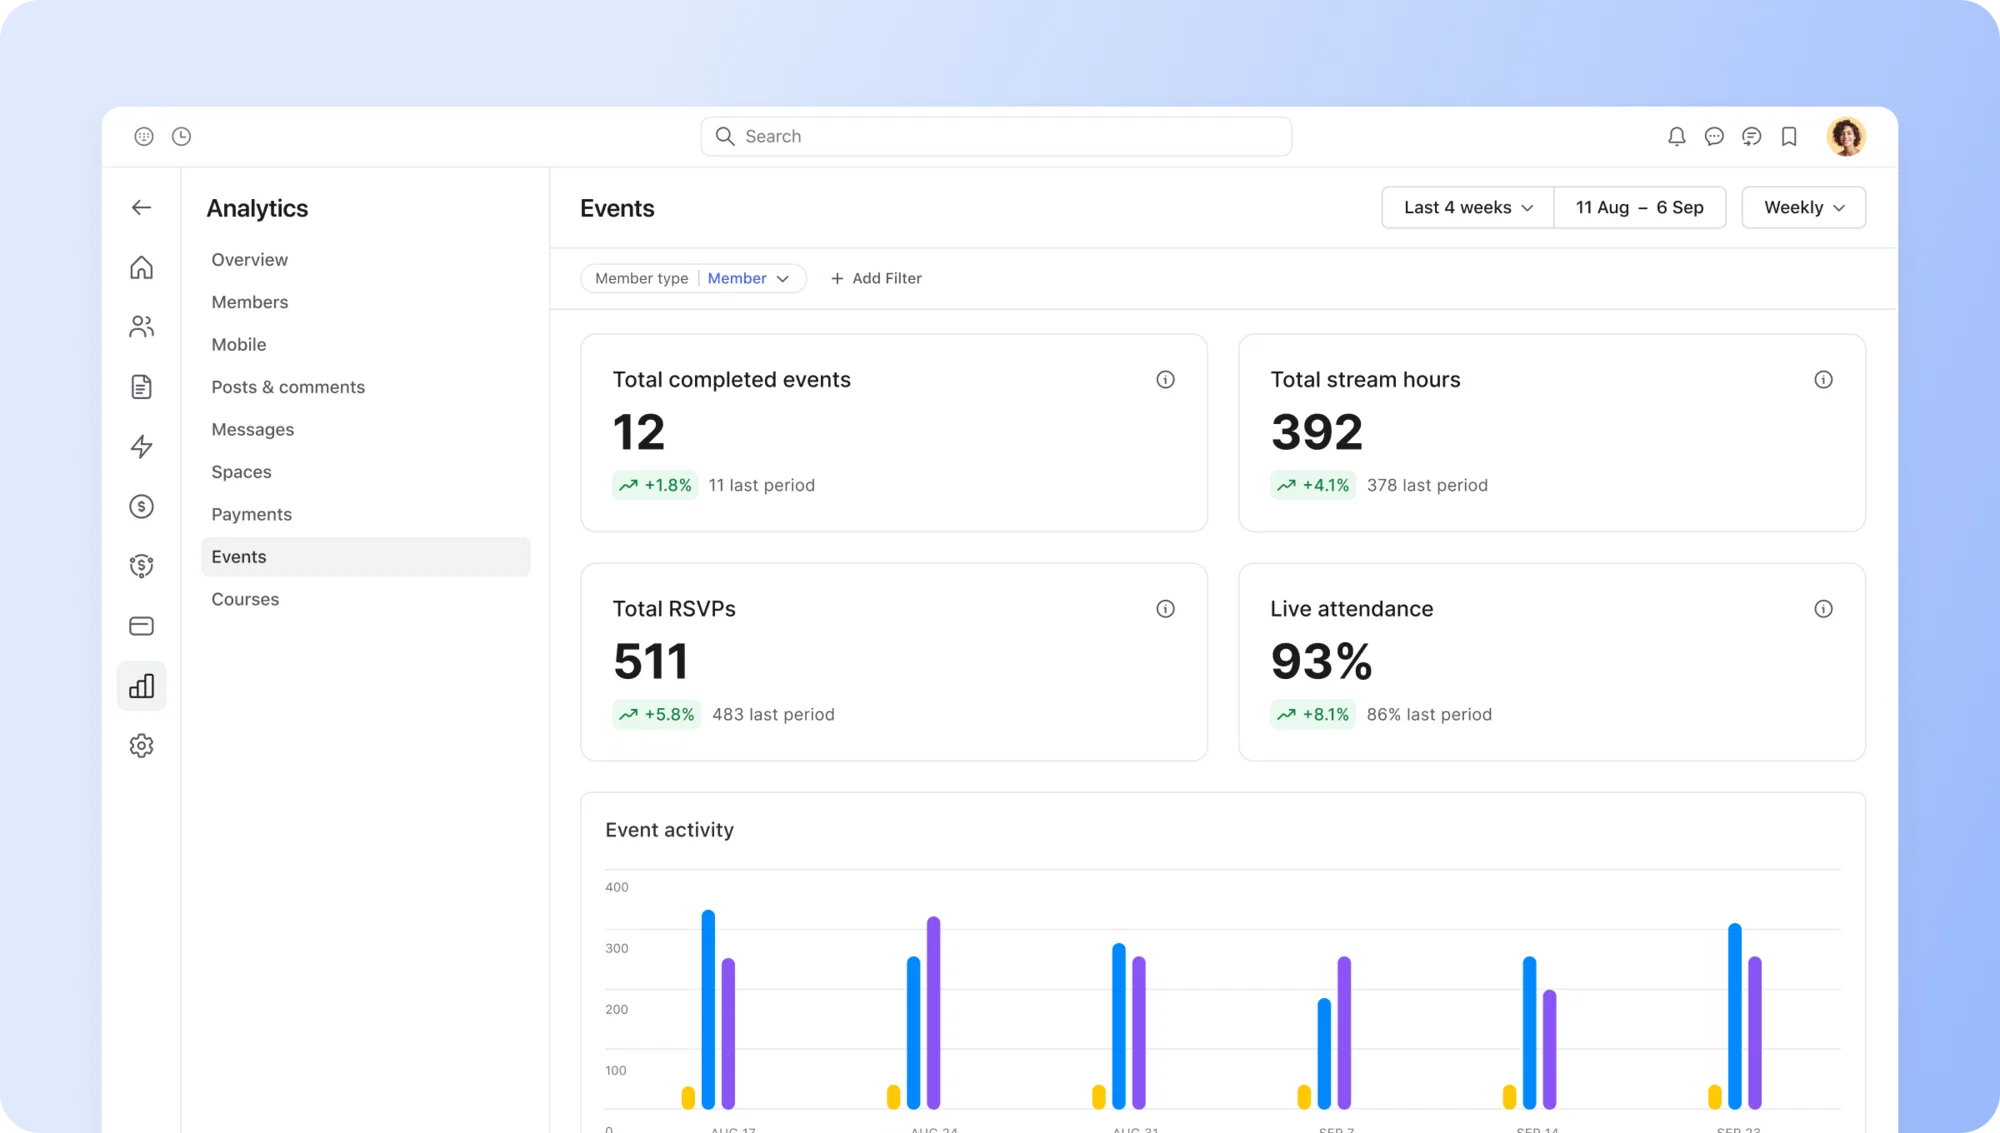2000x1133 pixels.
Task: Open the notifications bell icon
Action: coord(1677,137)
